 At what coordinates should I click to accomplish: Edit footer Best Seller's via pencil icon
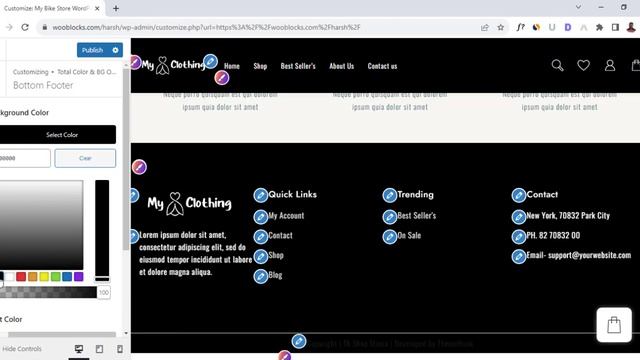point(389,216)
